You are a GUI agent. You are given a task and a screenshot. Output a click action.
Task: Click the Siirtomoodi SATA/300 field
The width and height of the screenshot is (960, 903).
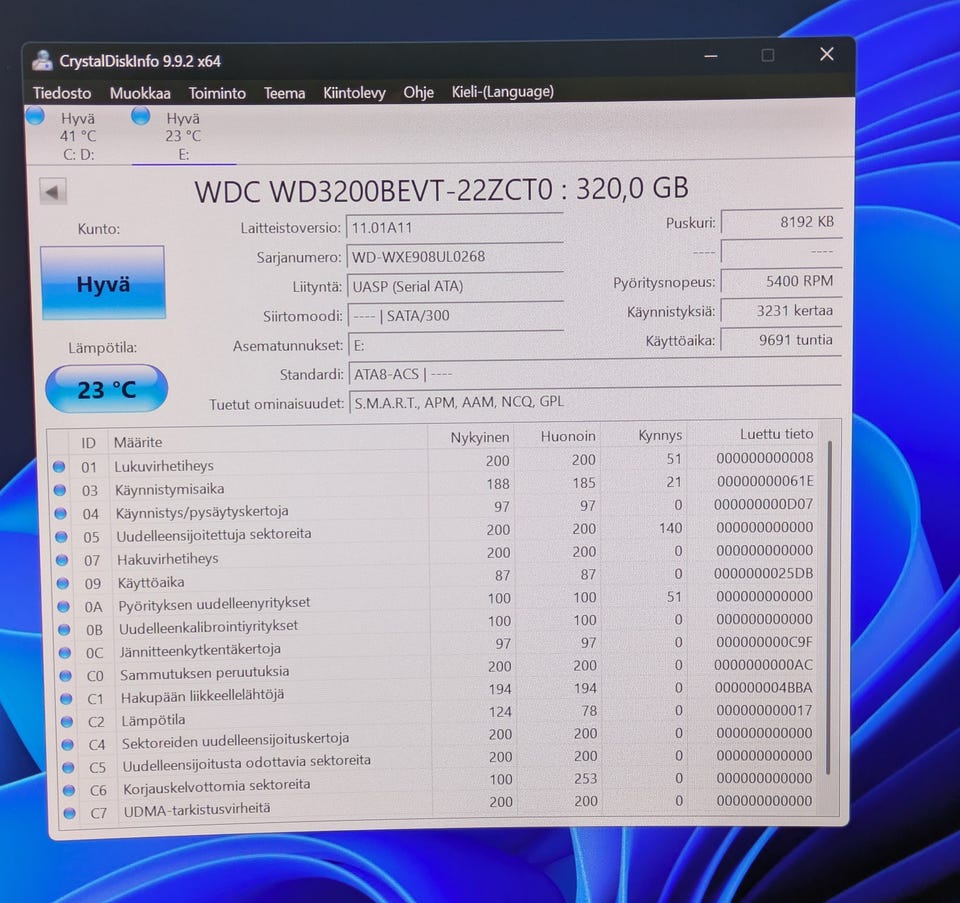coord(455,316)
